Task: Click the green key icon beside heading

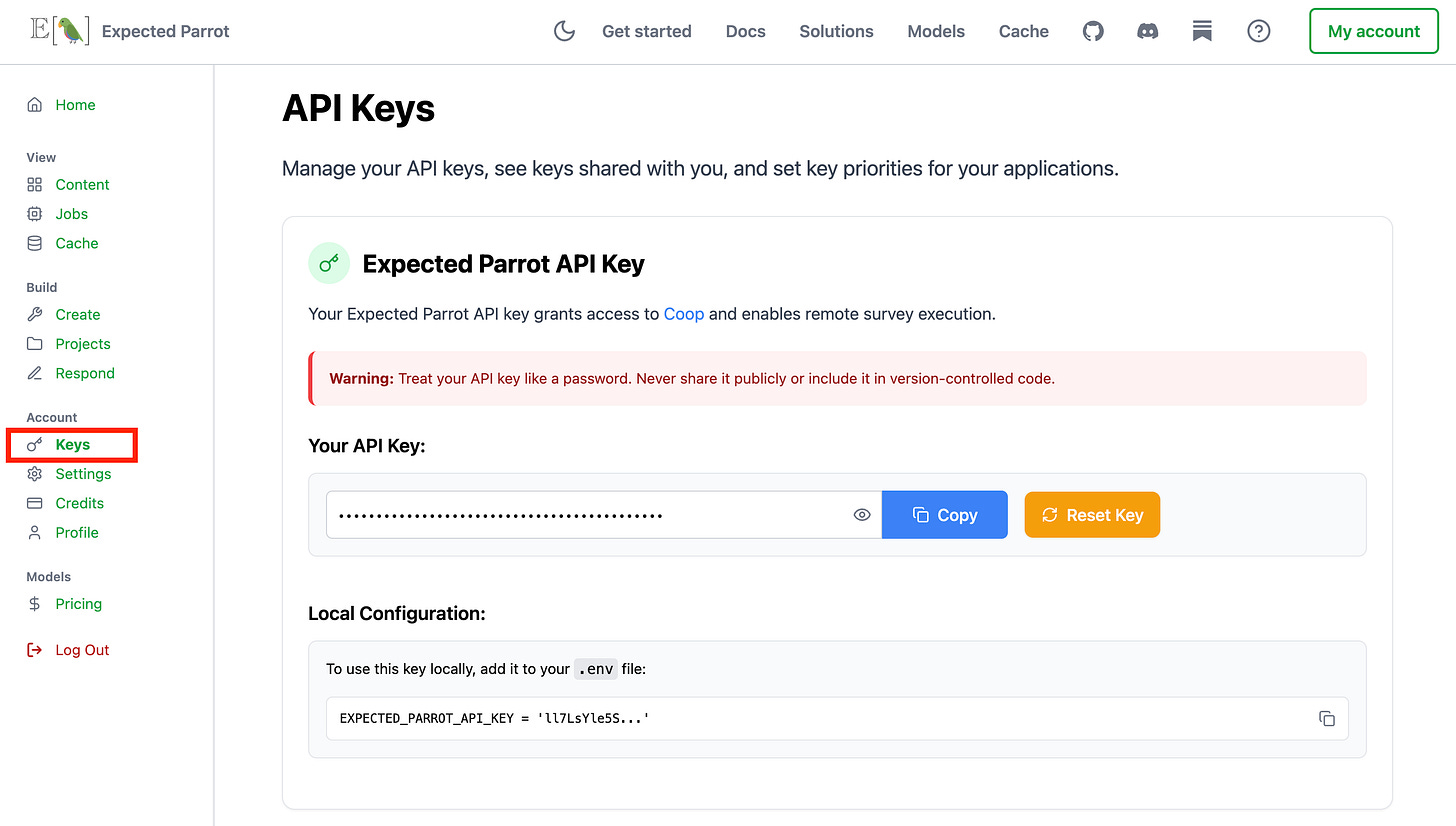Action: (x=329, y=263)
